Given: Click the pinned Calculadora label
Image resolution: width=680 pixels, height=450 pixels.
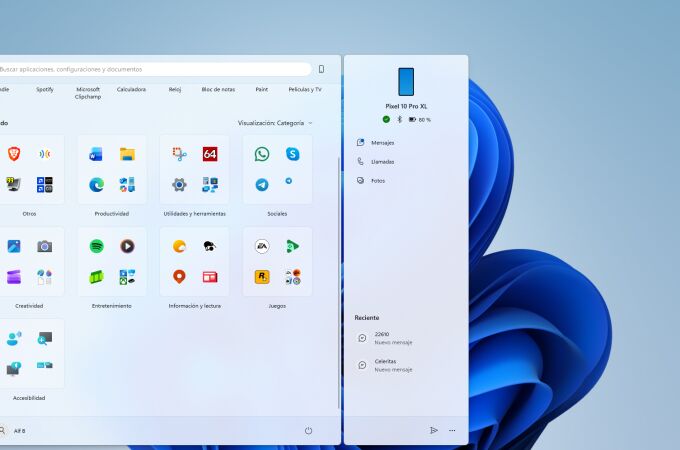Looking at the screenshot, I should coord(131,89).
